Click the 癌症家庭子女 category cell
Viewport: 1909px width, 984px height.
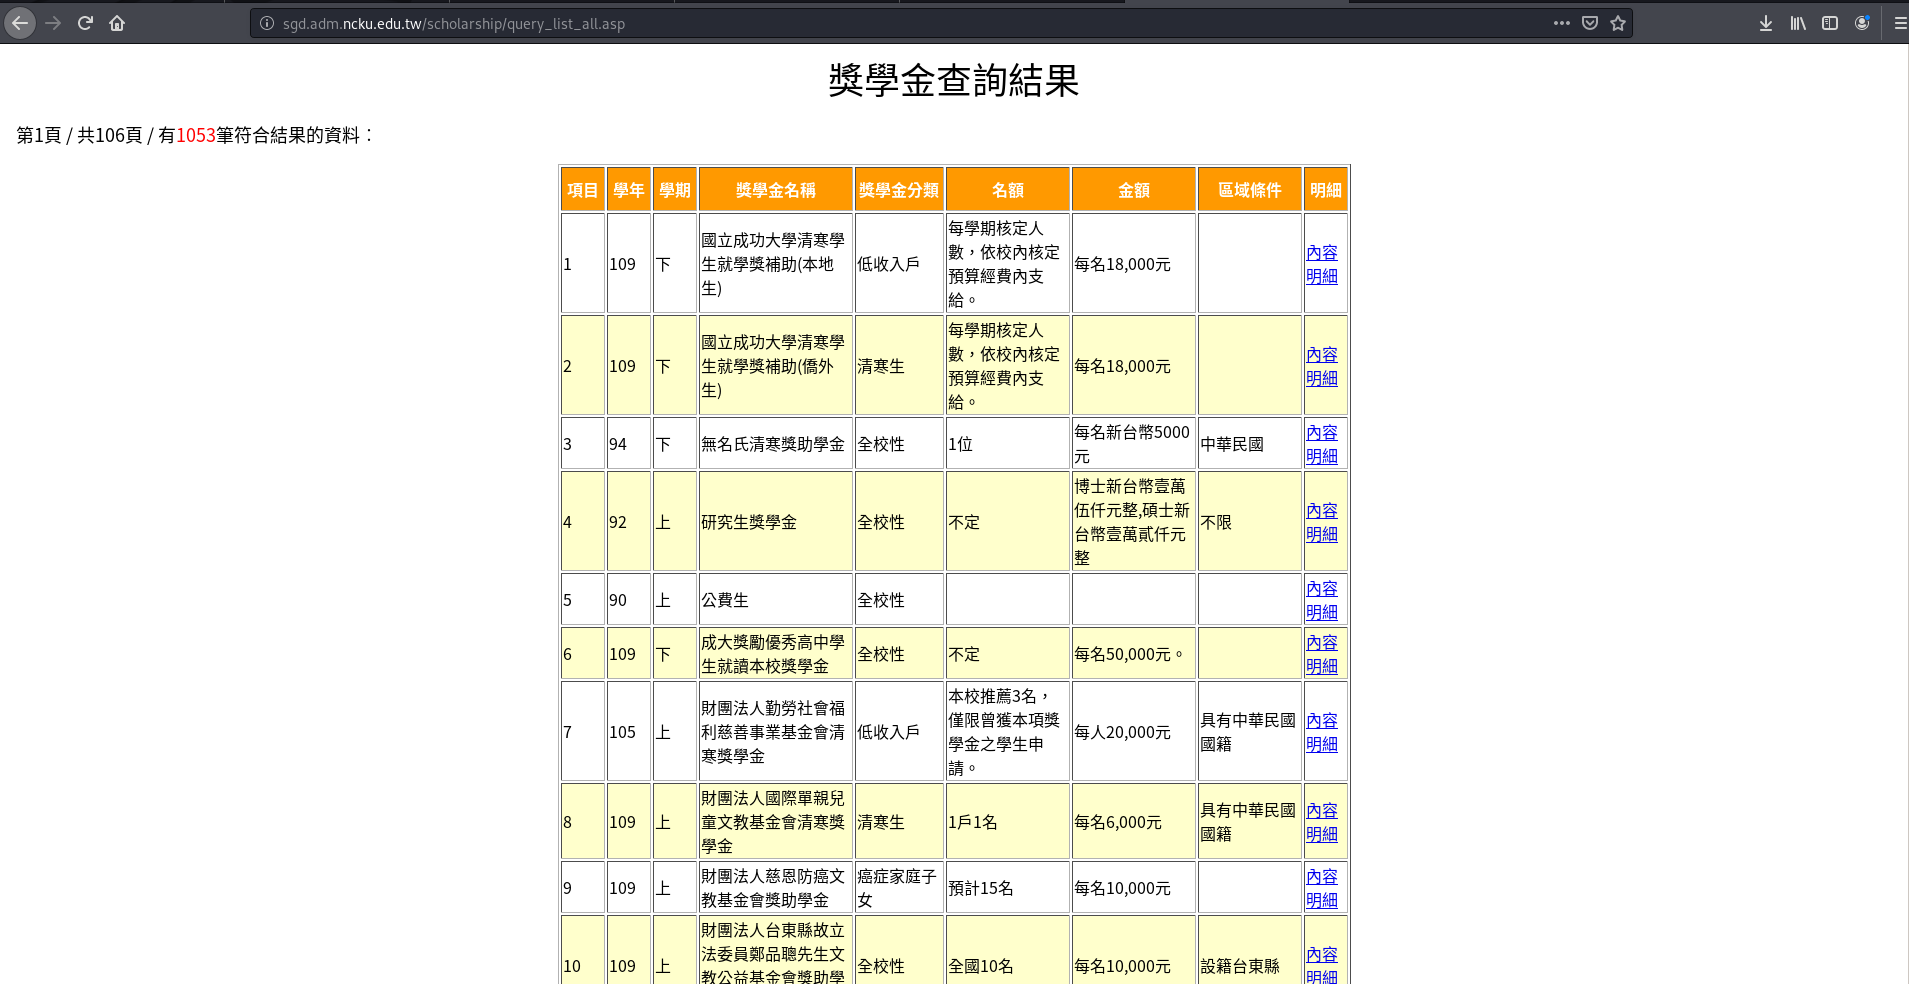point(899,888)
